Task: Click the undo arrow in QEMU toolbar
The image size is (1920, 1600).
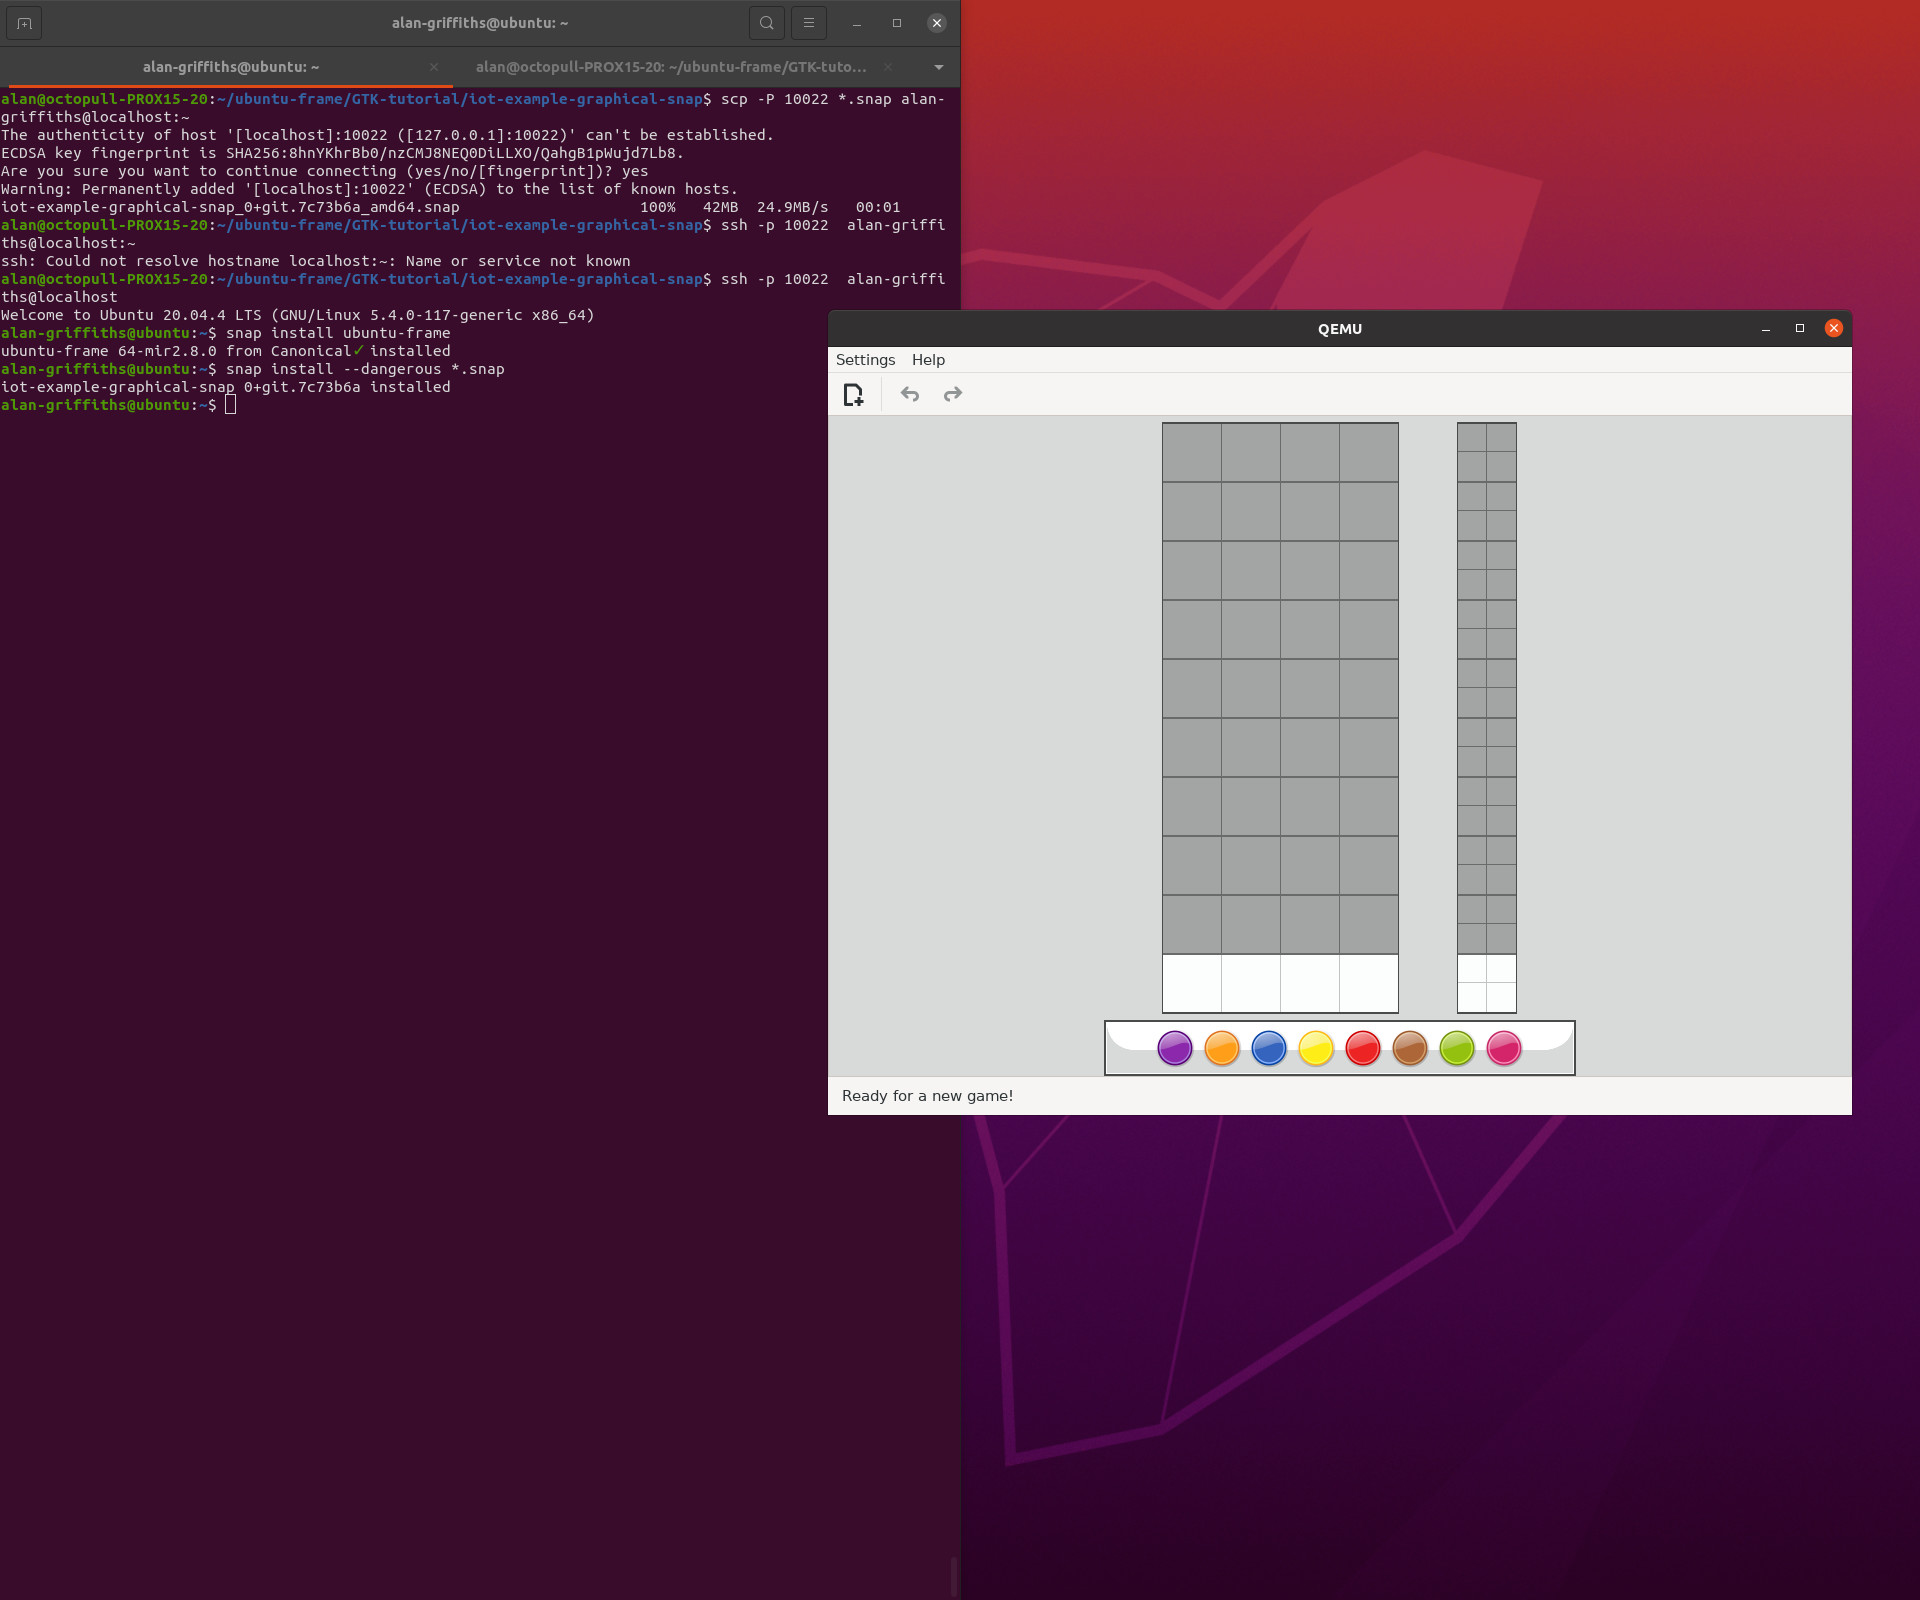Action: pyautogui.click(x=909, y=395)
